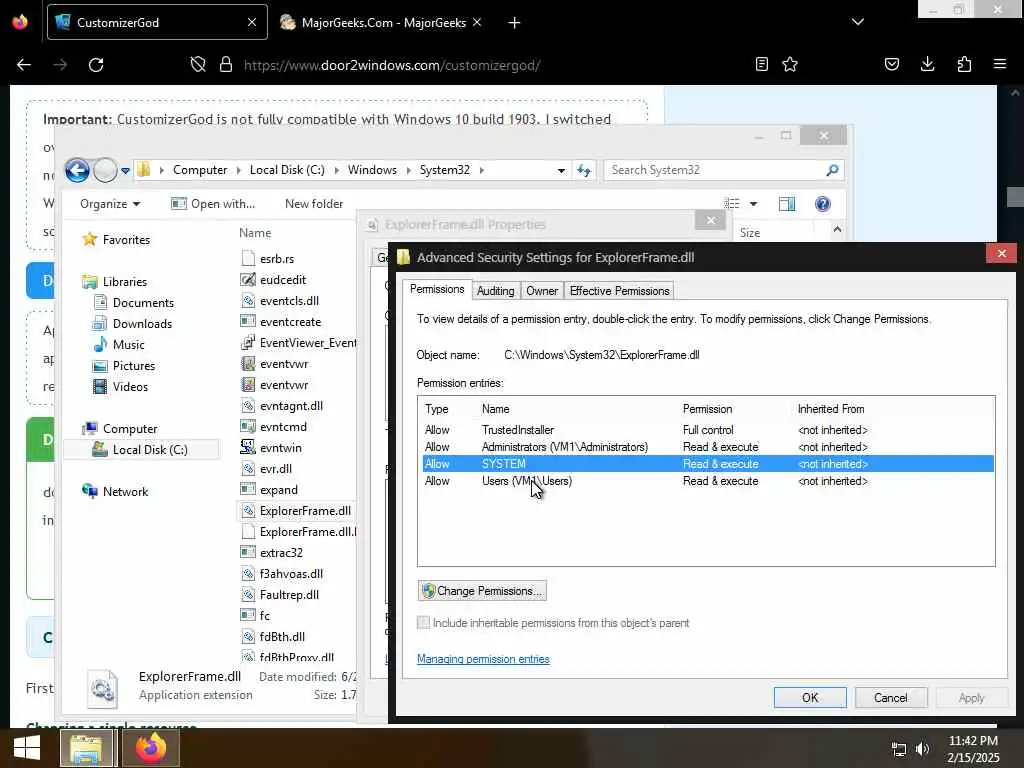Go back using browser back arrow

[x=24, y=65]
